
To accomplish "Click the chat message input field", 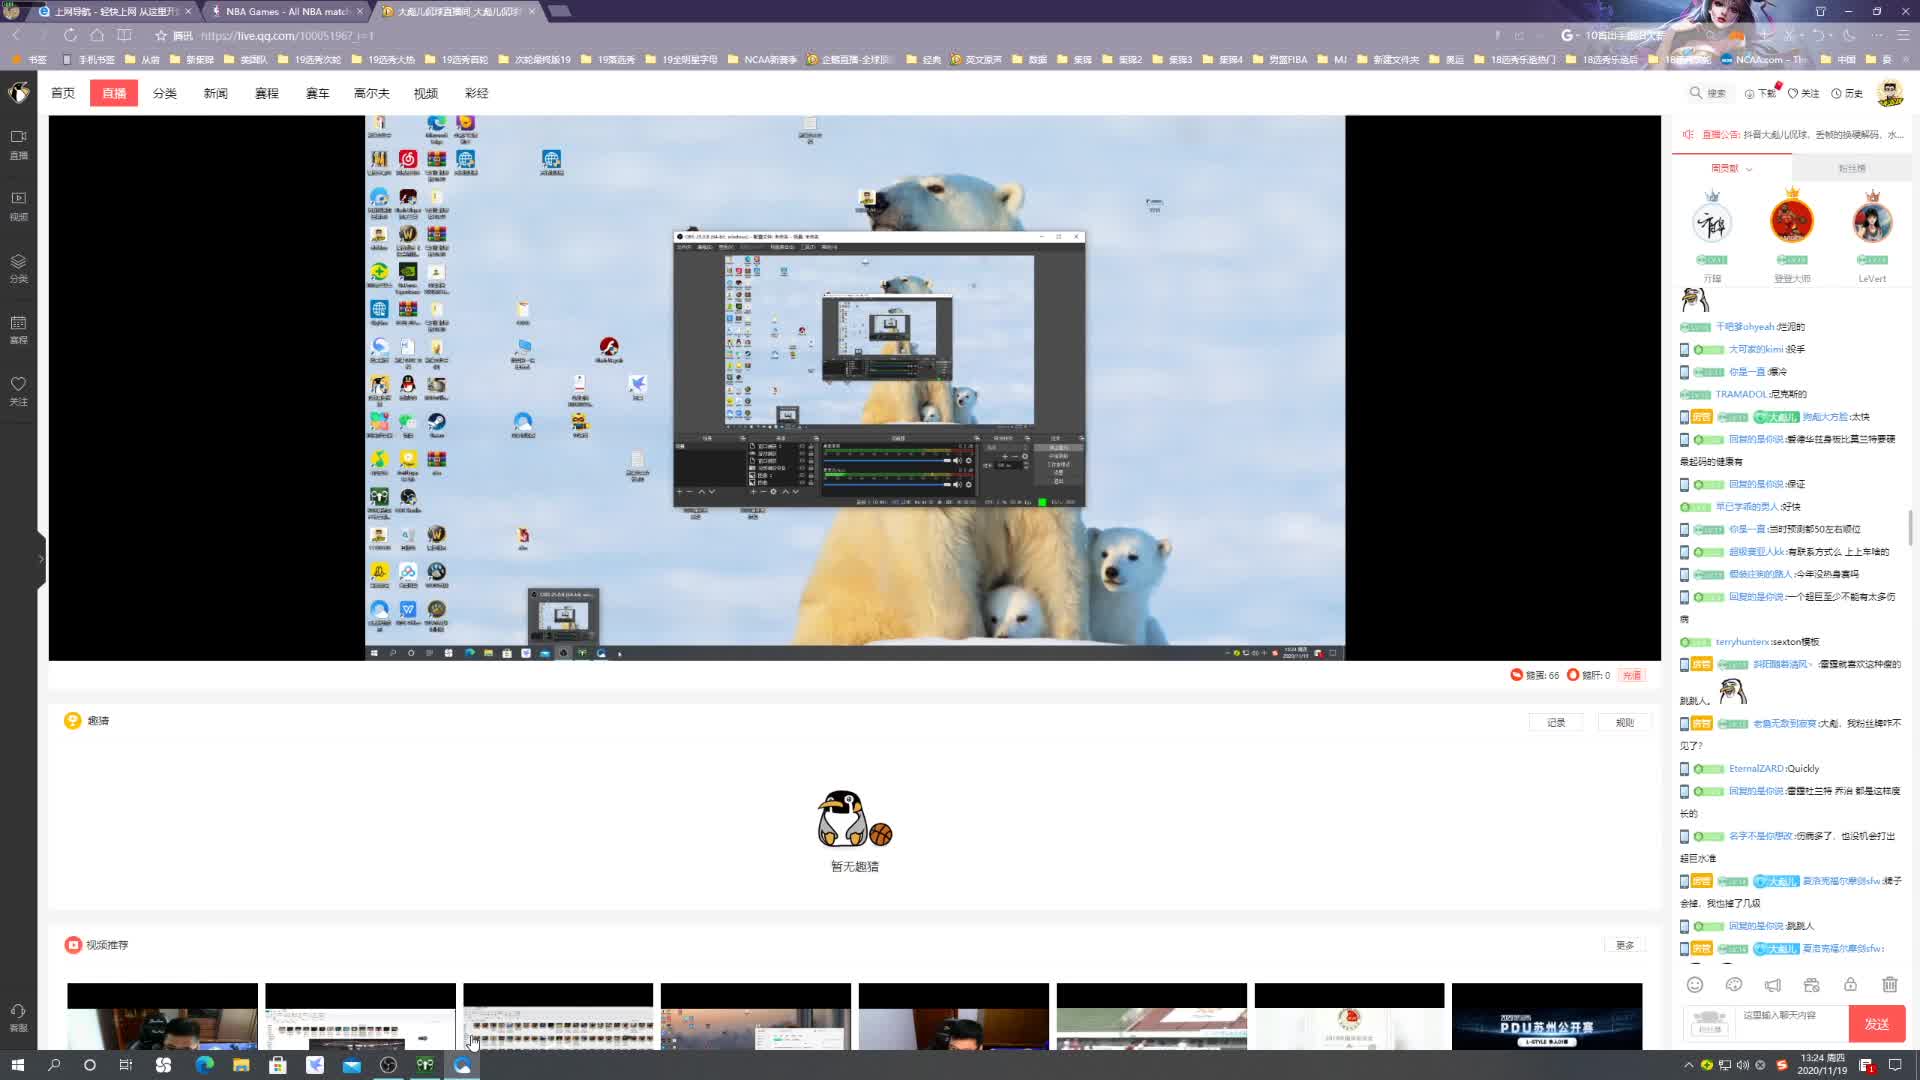I will pos(1790,1020).
